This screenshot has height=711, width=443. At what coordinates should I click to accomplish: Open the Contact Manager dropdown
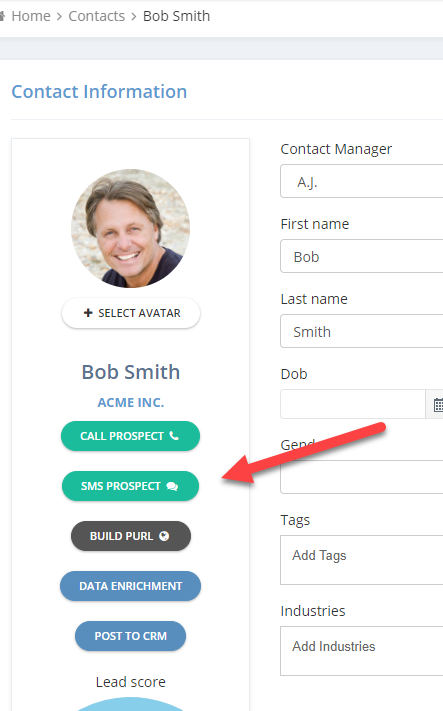click(361, 181)
